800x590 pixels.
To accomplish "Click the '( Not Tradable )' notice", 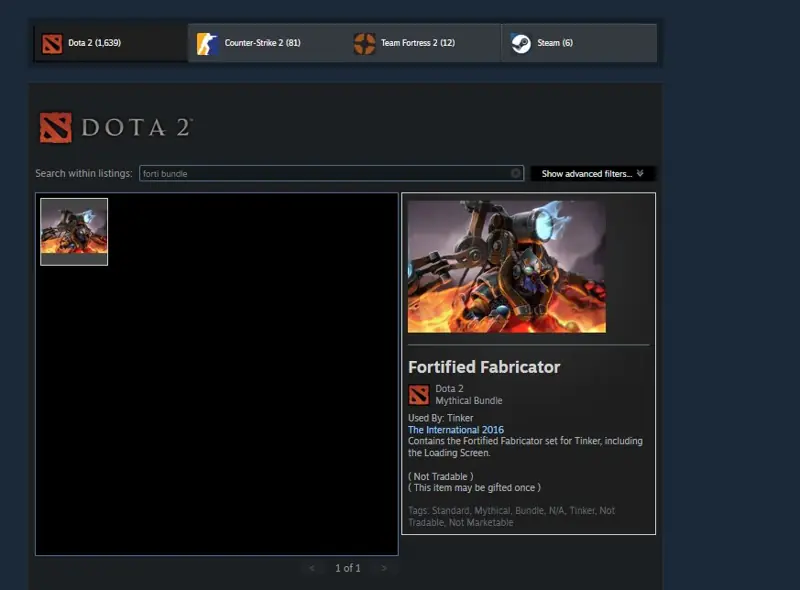I will 441,476.
